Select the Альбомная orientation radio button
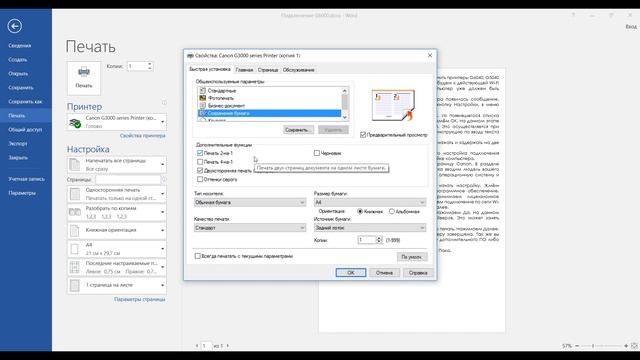This screenshot has height=360, width=640. click(x=392, y=211)
